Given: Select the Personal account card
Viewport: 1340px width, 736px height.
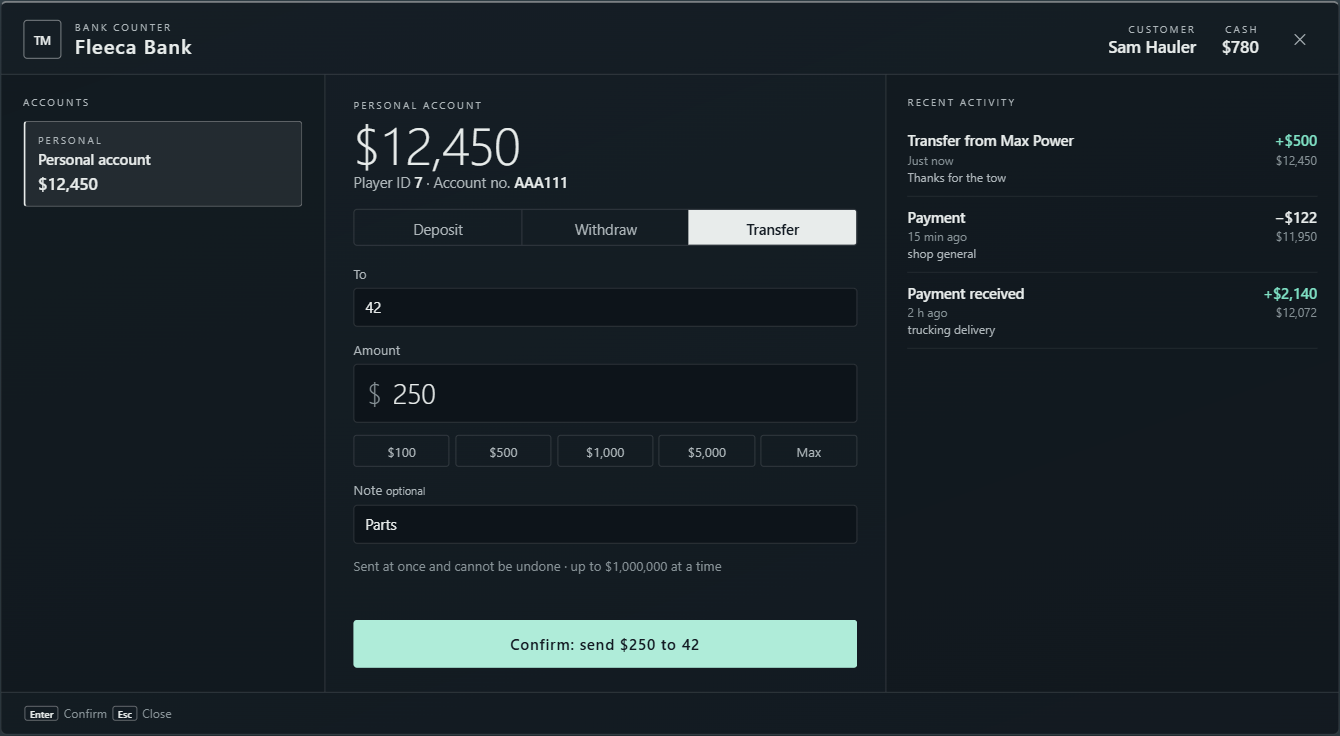Looking at the screenshot, I should (163, 164).
